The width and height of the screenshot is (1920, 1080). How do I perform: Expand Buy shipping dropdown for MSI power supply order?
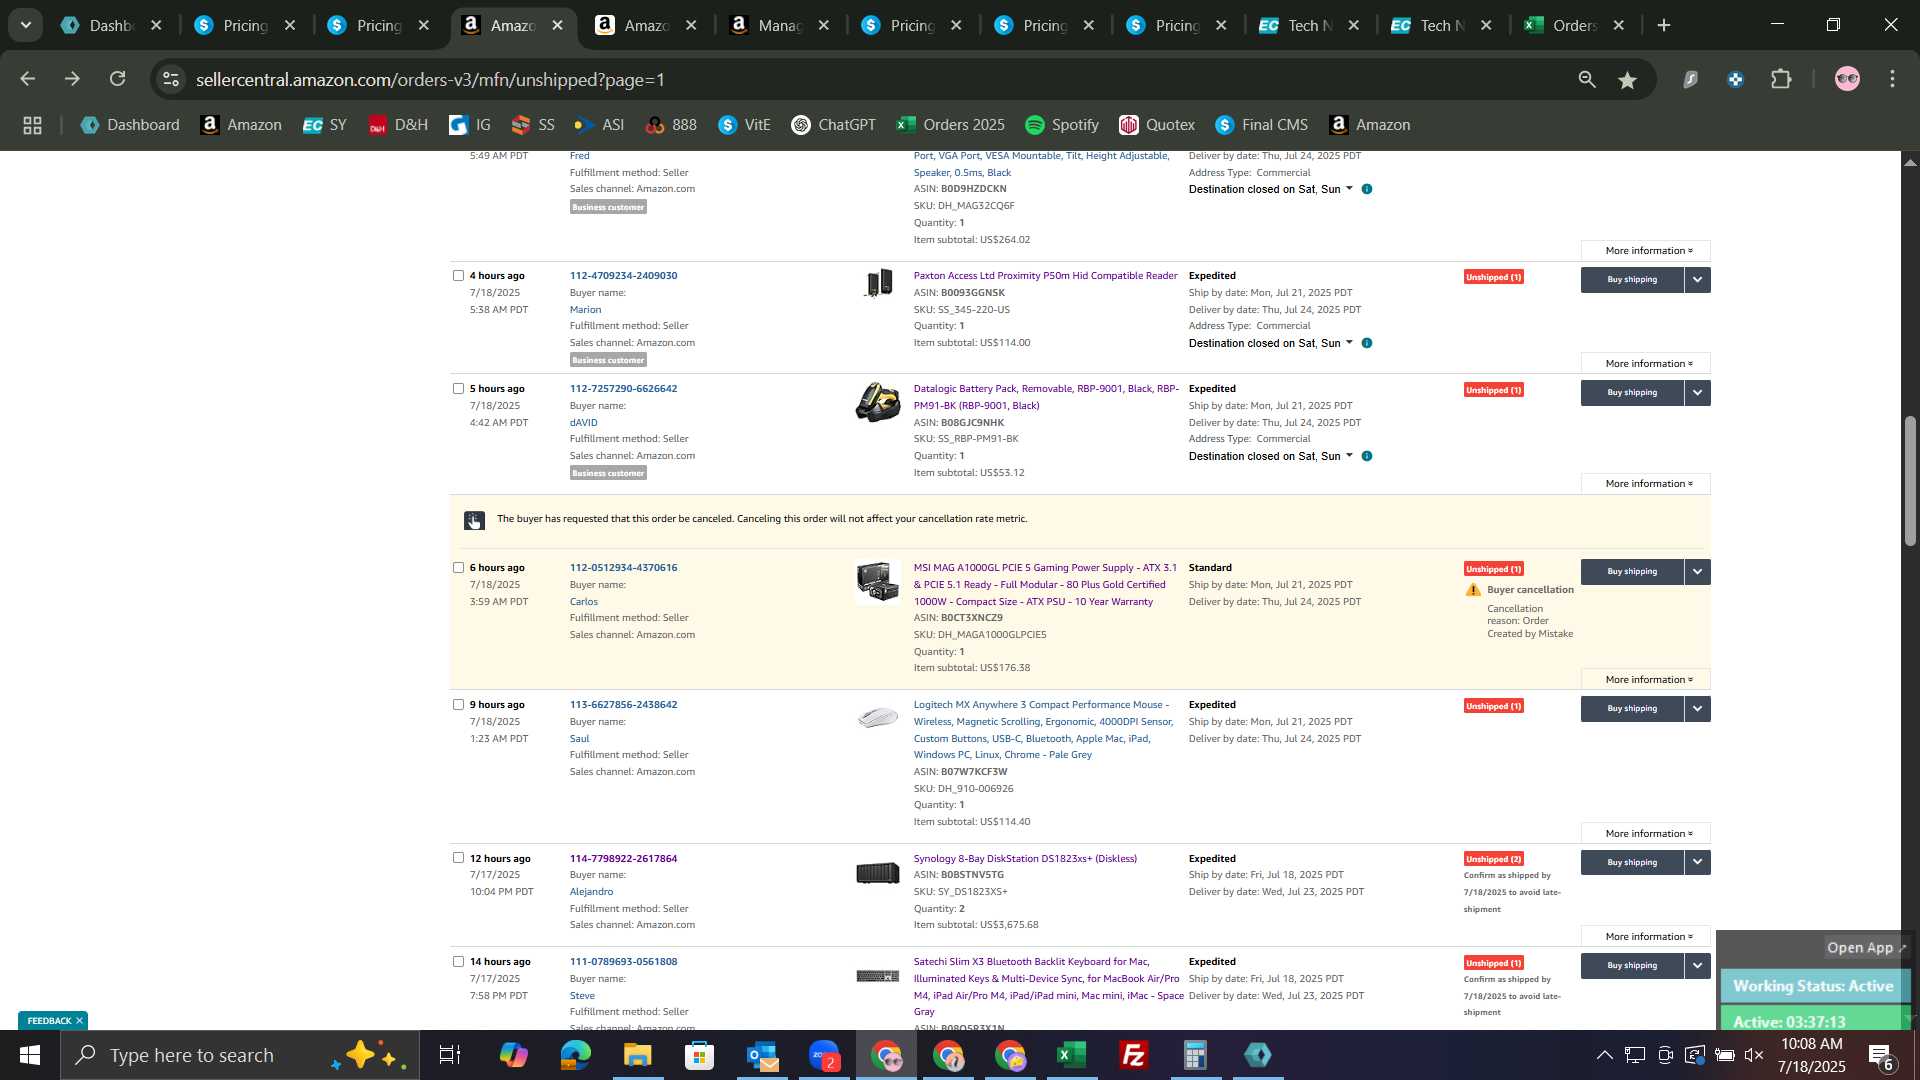[1698, 572]
